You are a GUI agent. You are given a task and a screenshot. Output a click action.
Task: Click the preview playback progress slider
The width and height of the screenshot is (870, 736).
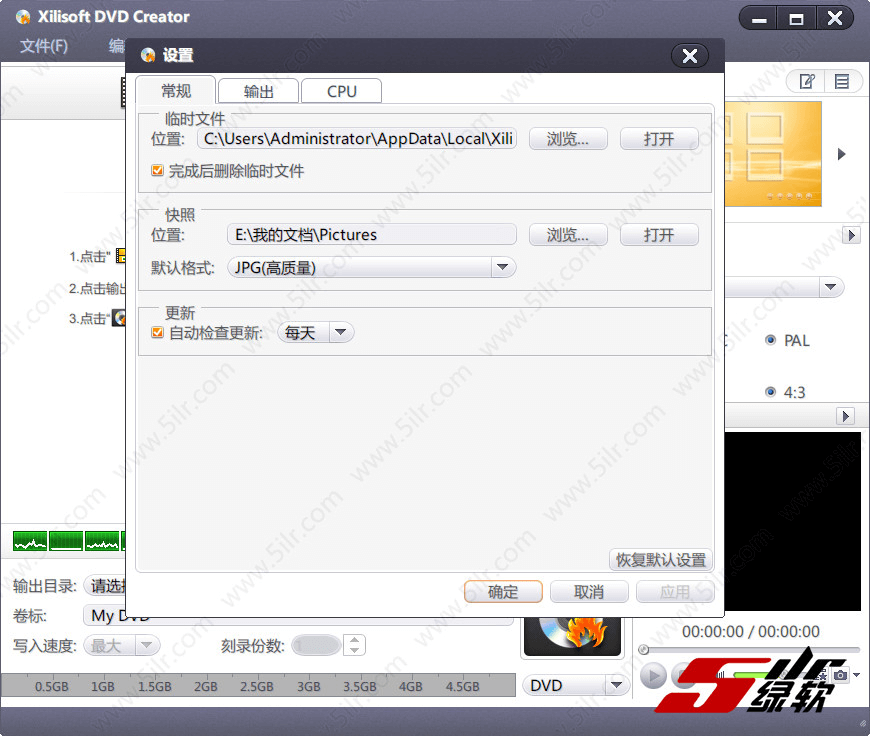750,650
